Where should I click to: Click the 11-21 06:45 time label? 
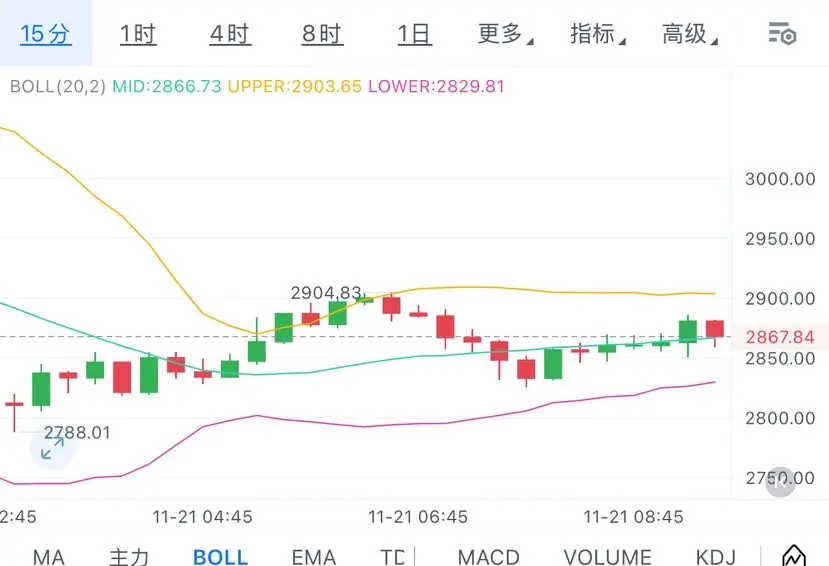[418, 516]
